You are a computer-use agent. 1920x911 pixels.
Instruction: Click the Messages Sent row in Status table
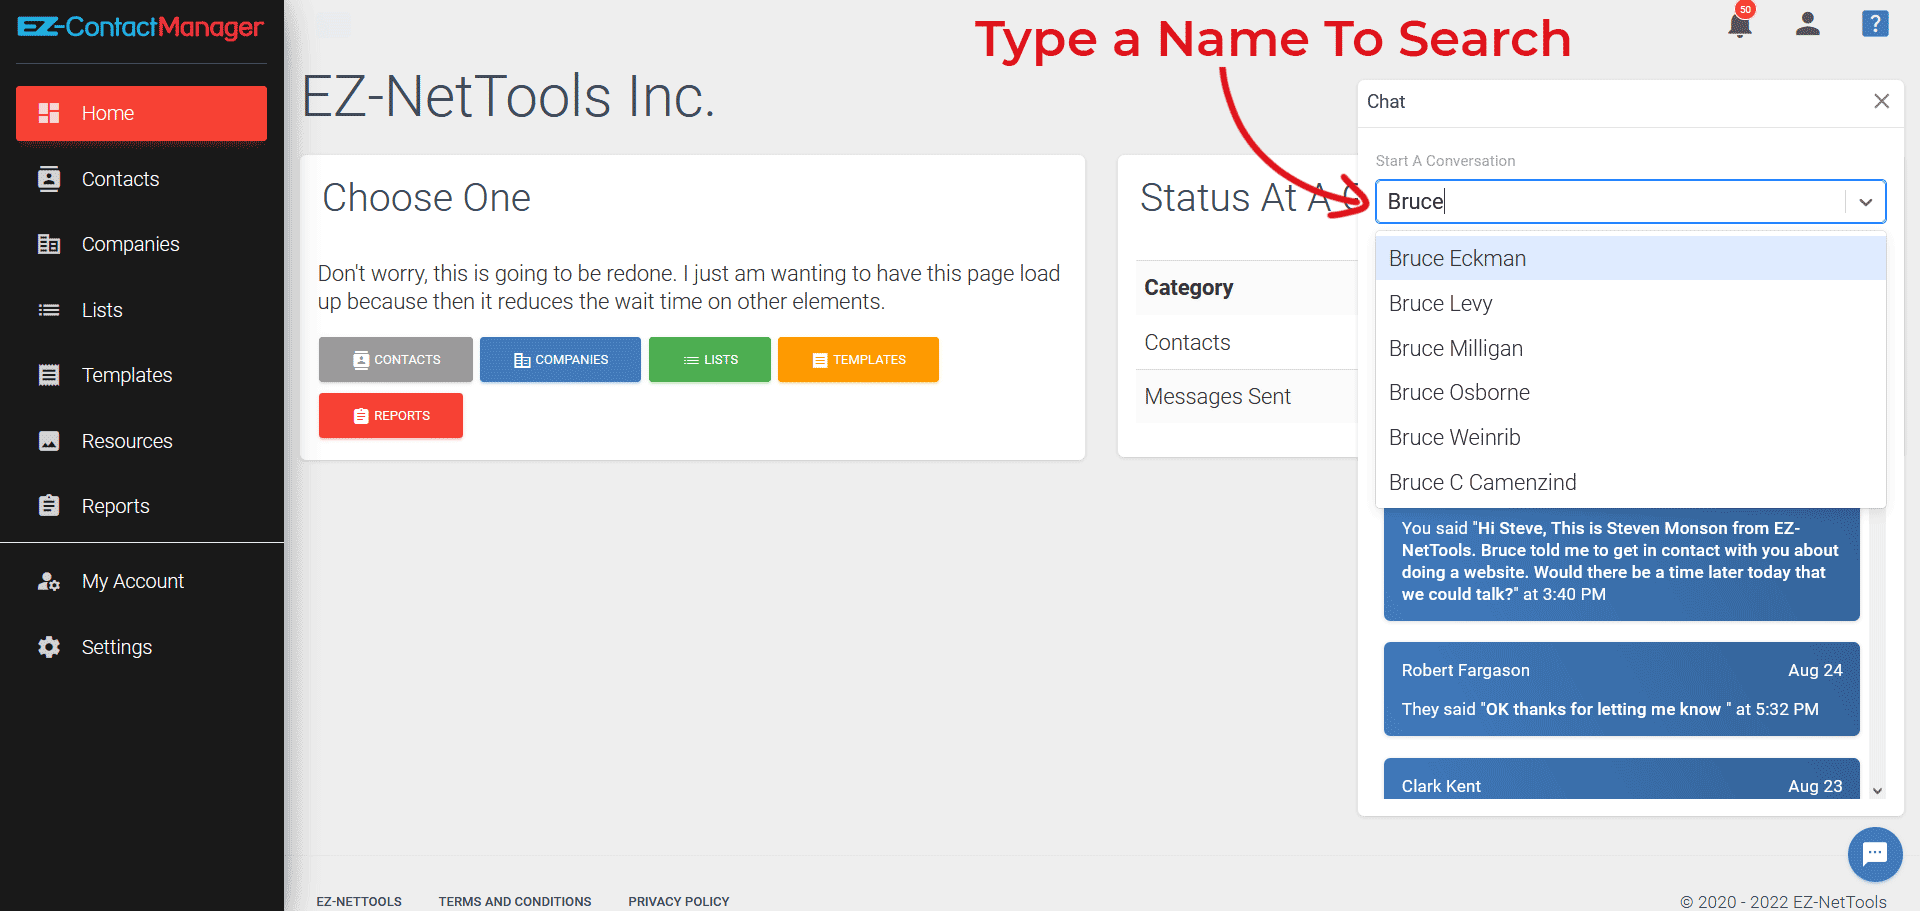1247,396
